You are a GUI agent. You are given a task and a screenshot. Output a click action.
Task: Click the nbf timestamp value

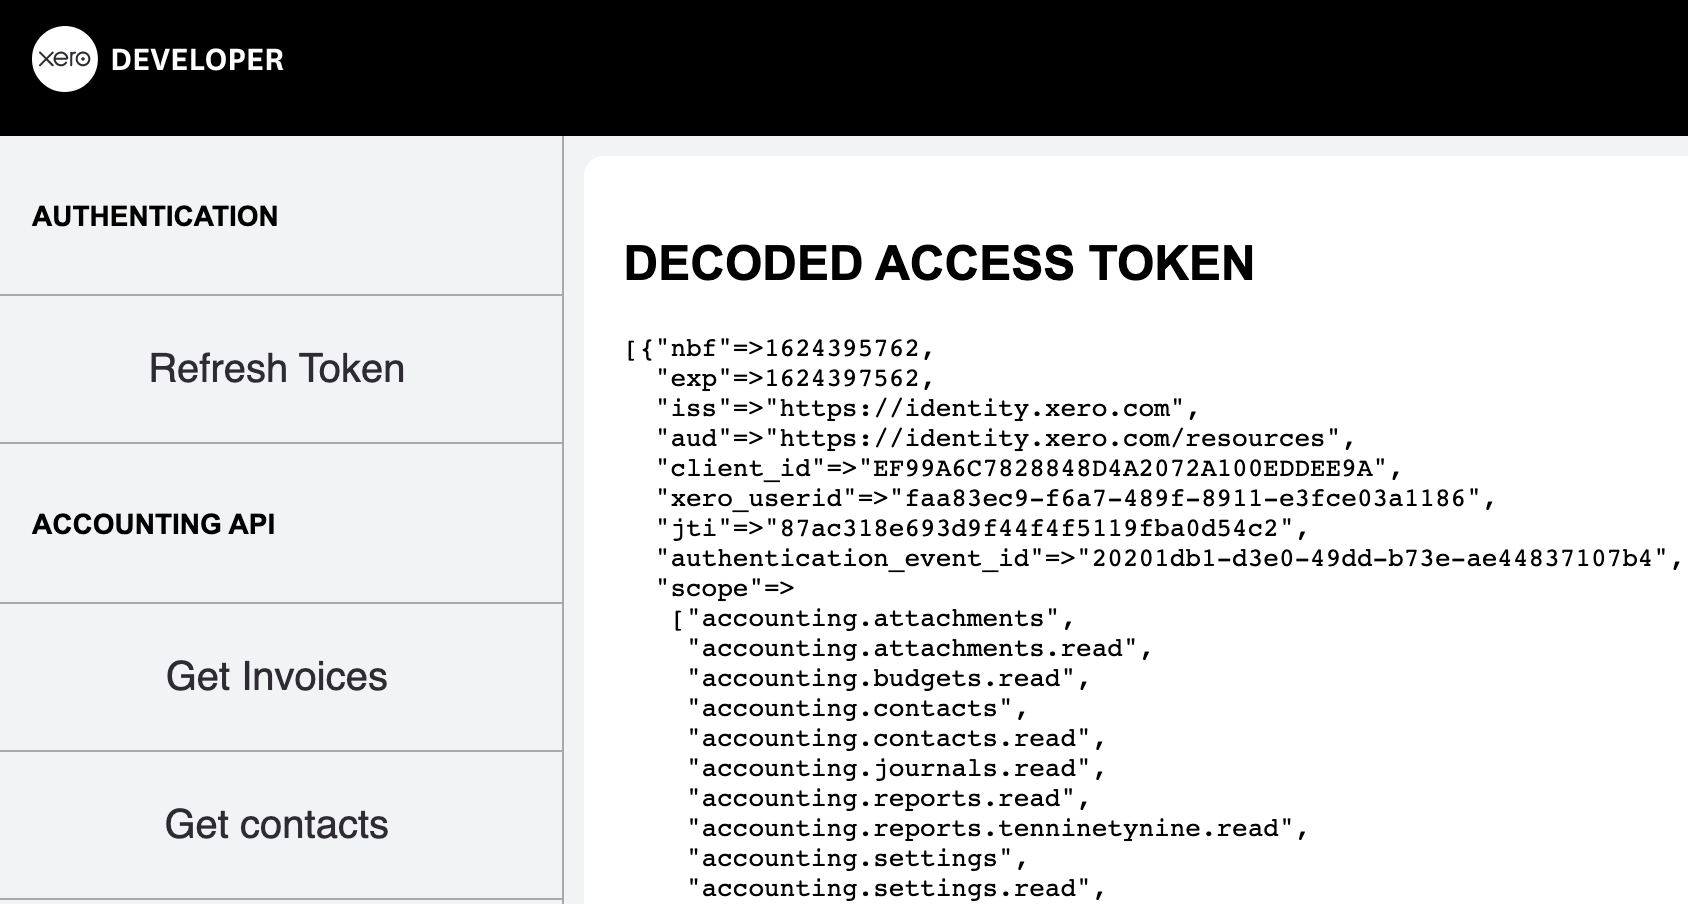point(842,348)
